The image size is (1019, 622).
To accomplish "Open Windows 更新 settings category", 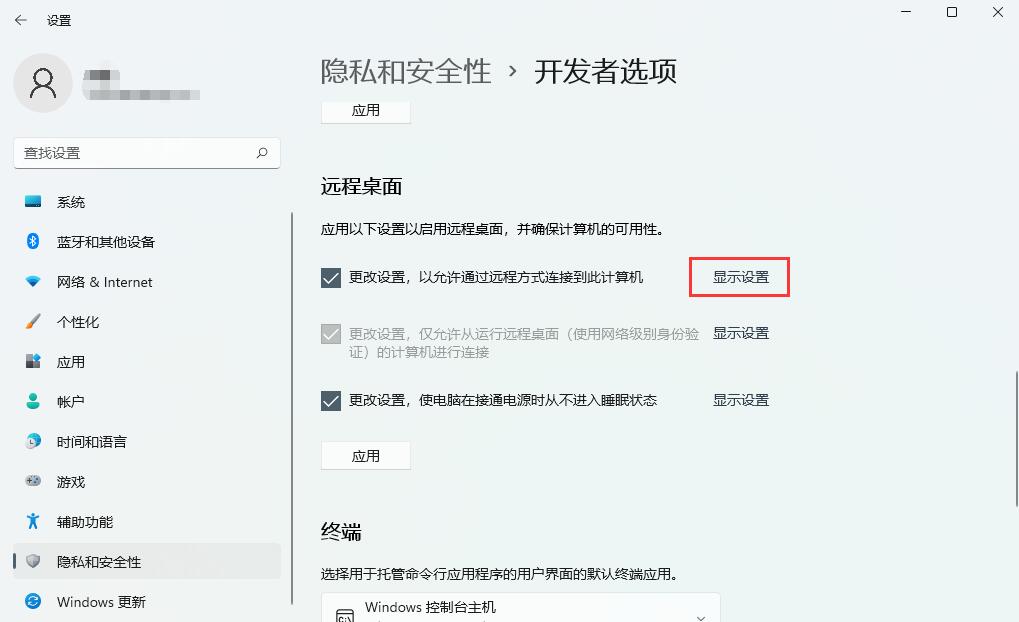I will tap(147, 602).
